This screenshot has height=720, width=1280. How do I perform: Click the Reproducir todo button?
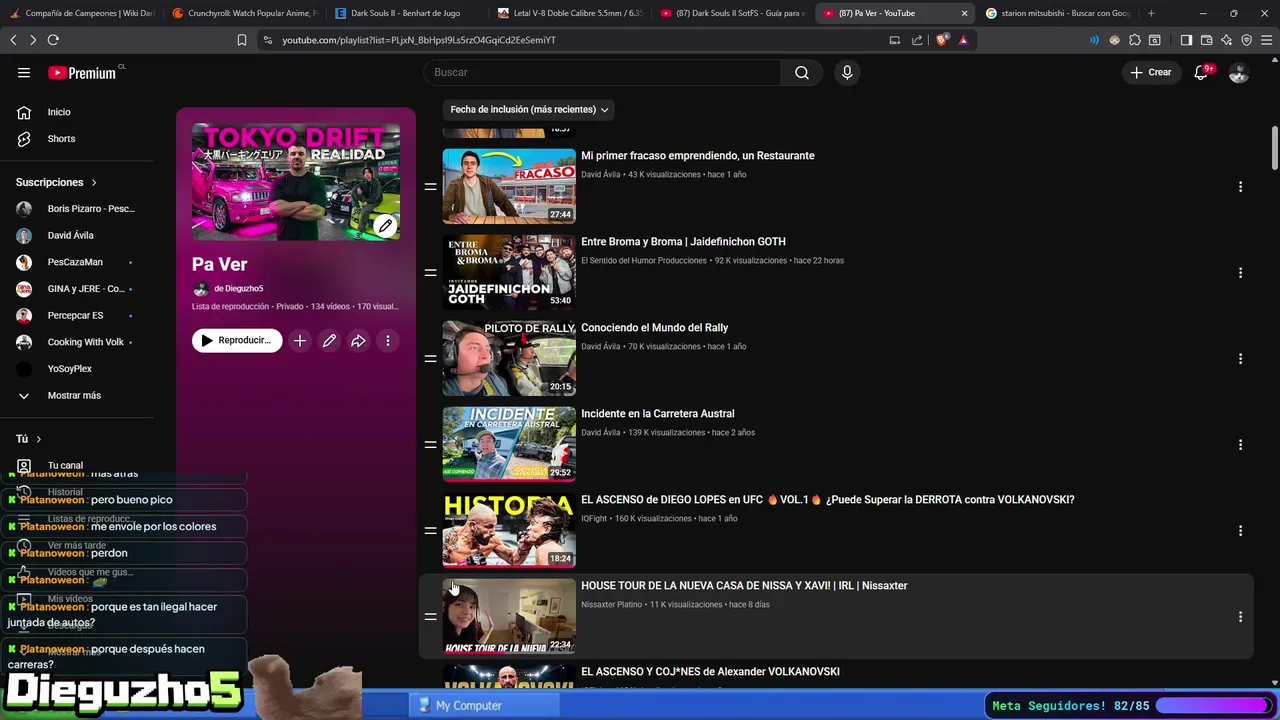pos(237,341)
